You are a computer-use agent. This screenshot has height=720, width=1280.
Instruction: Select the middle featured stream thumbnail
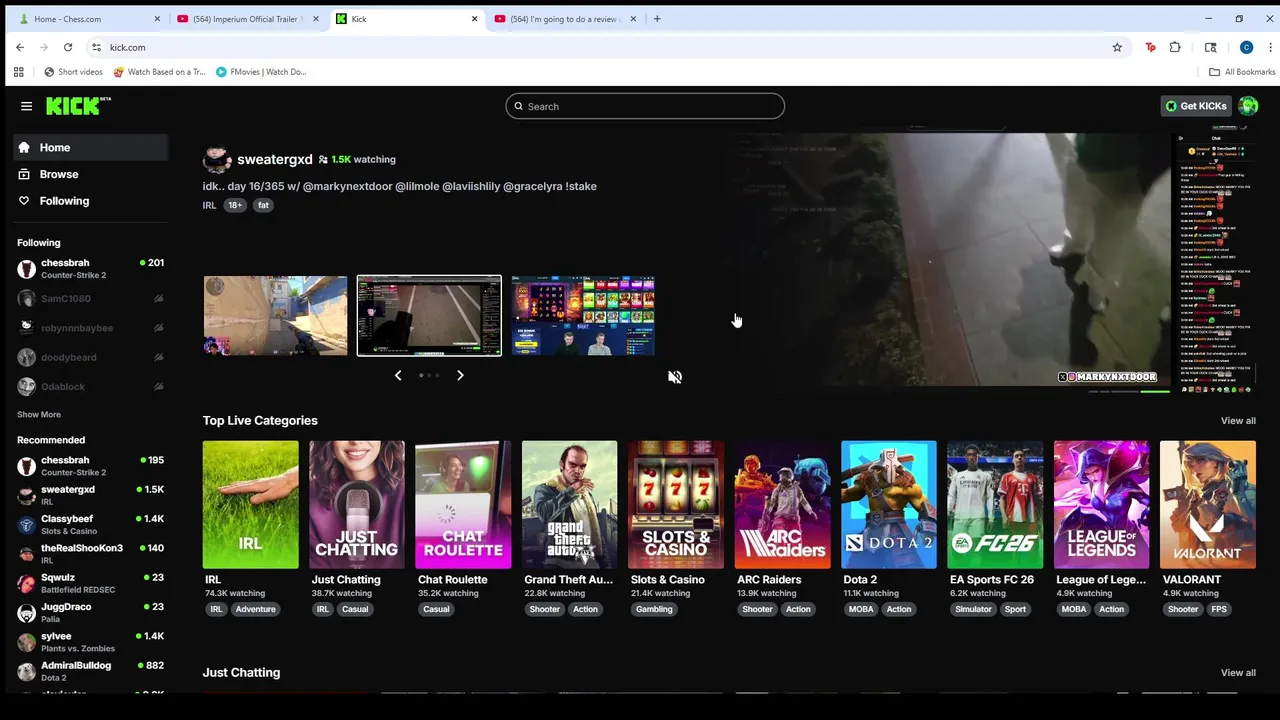429,316
